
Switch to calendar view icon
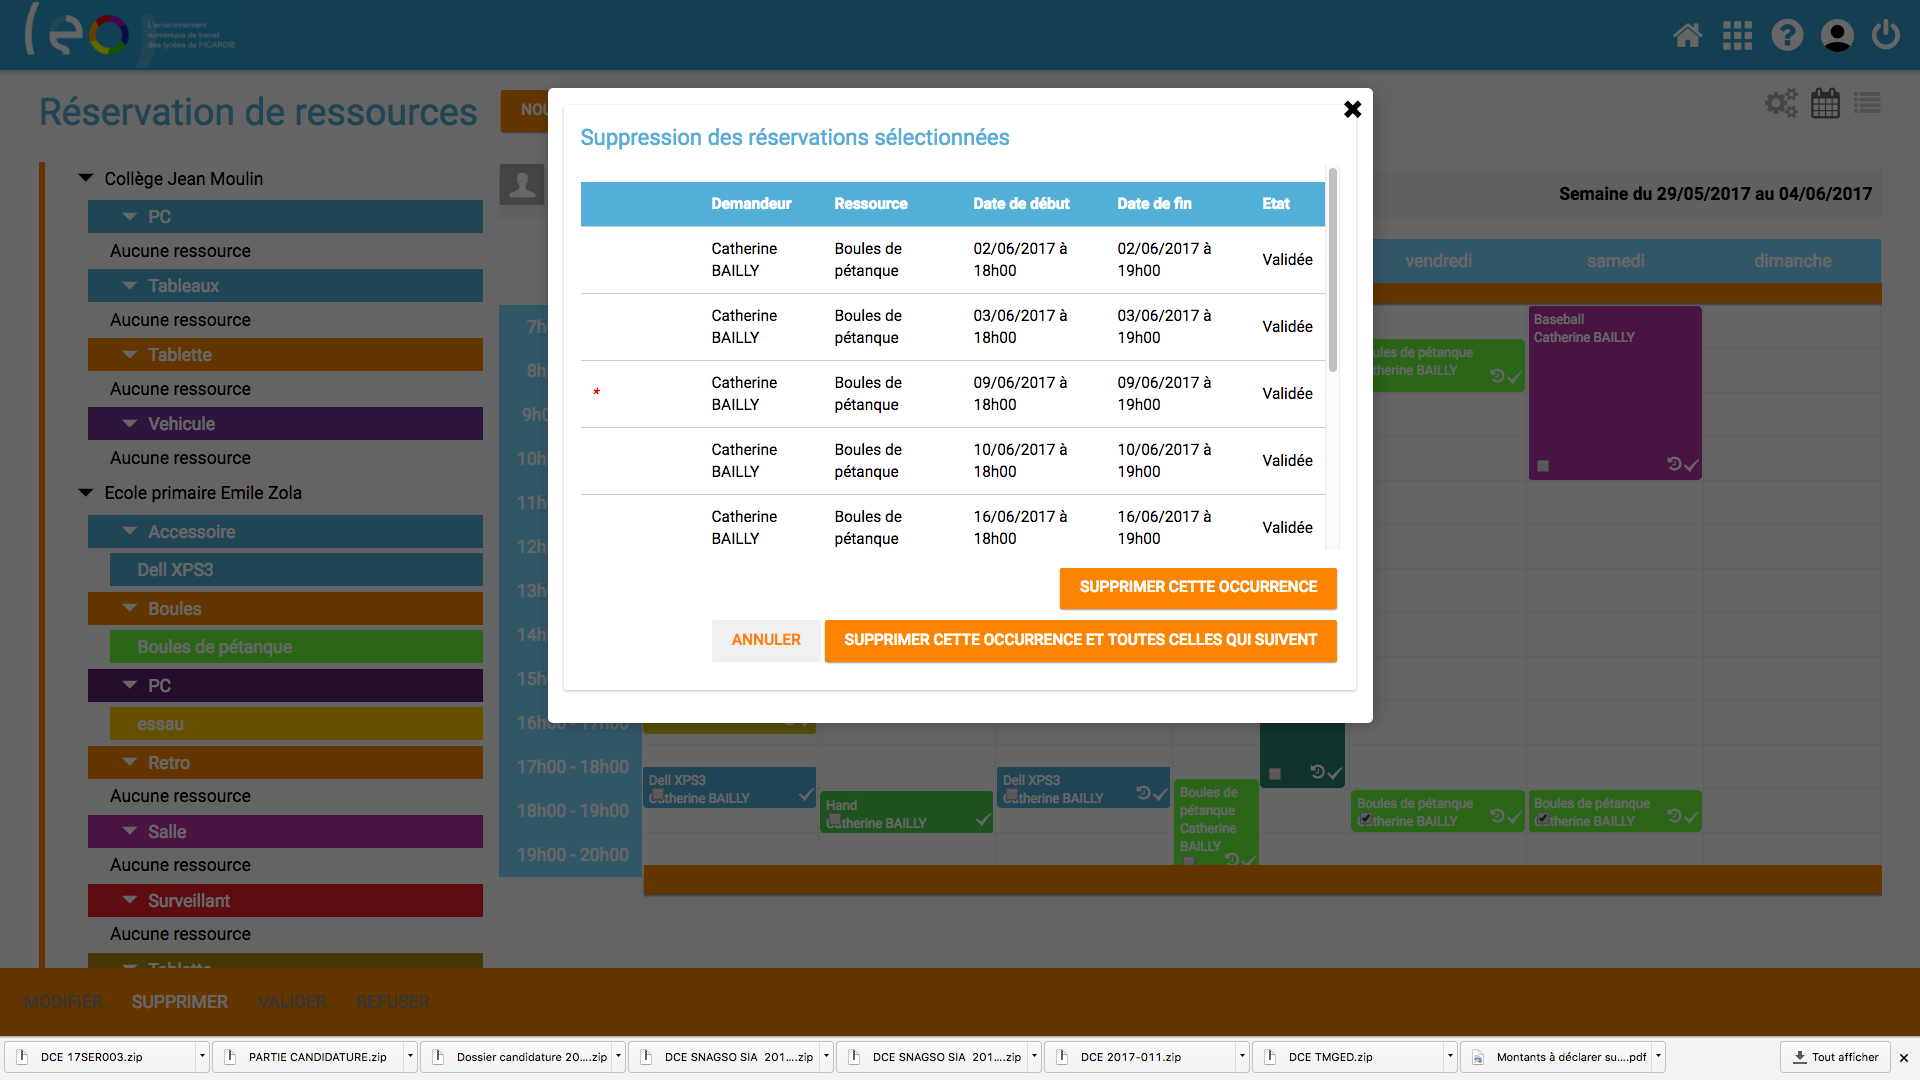tap(1825, 103)
